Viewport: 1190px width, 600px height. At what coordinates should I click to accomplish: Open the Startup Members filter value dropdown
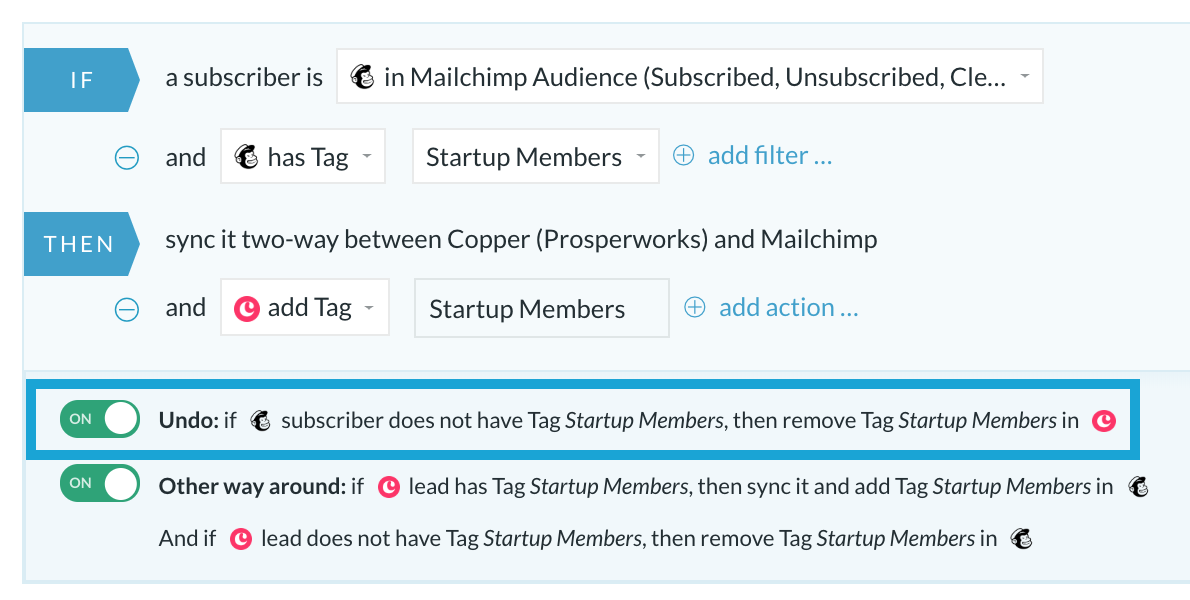point(536,156)
